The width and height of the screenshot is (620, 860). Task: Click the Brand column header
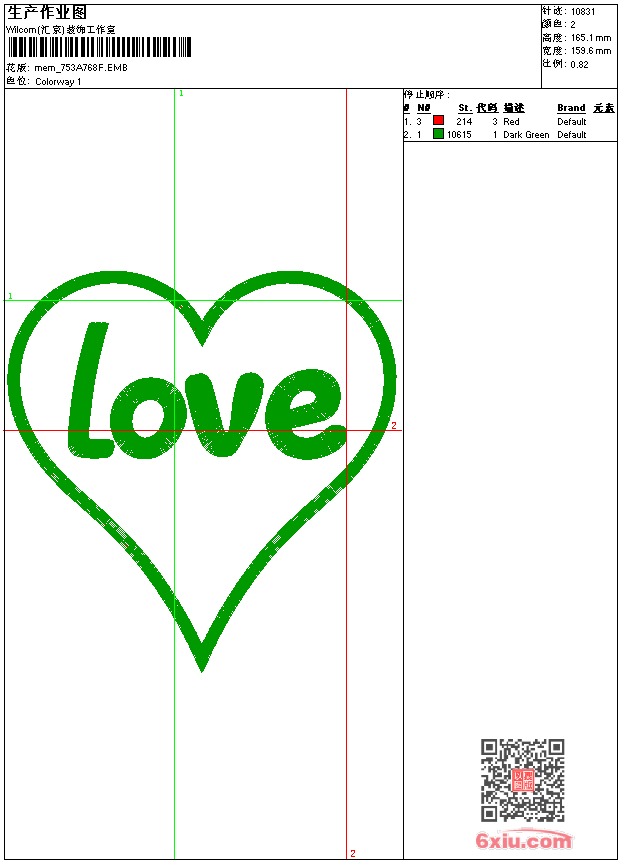(x=571, y=108)
